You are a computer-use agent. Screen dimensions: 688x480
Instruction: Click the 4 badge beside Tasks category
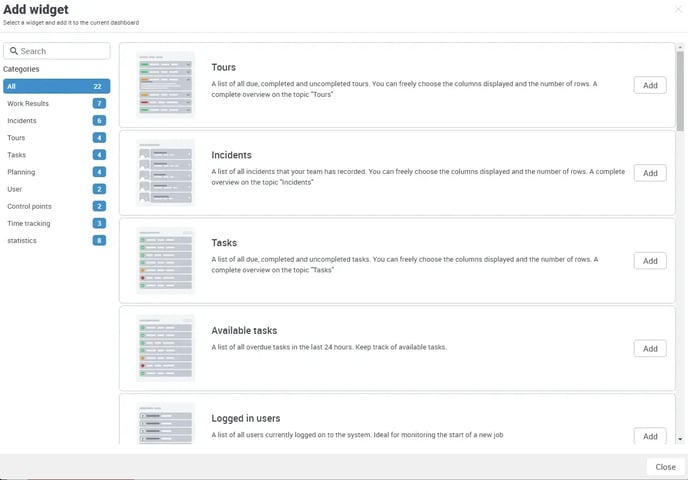[x=99, y=155]
